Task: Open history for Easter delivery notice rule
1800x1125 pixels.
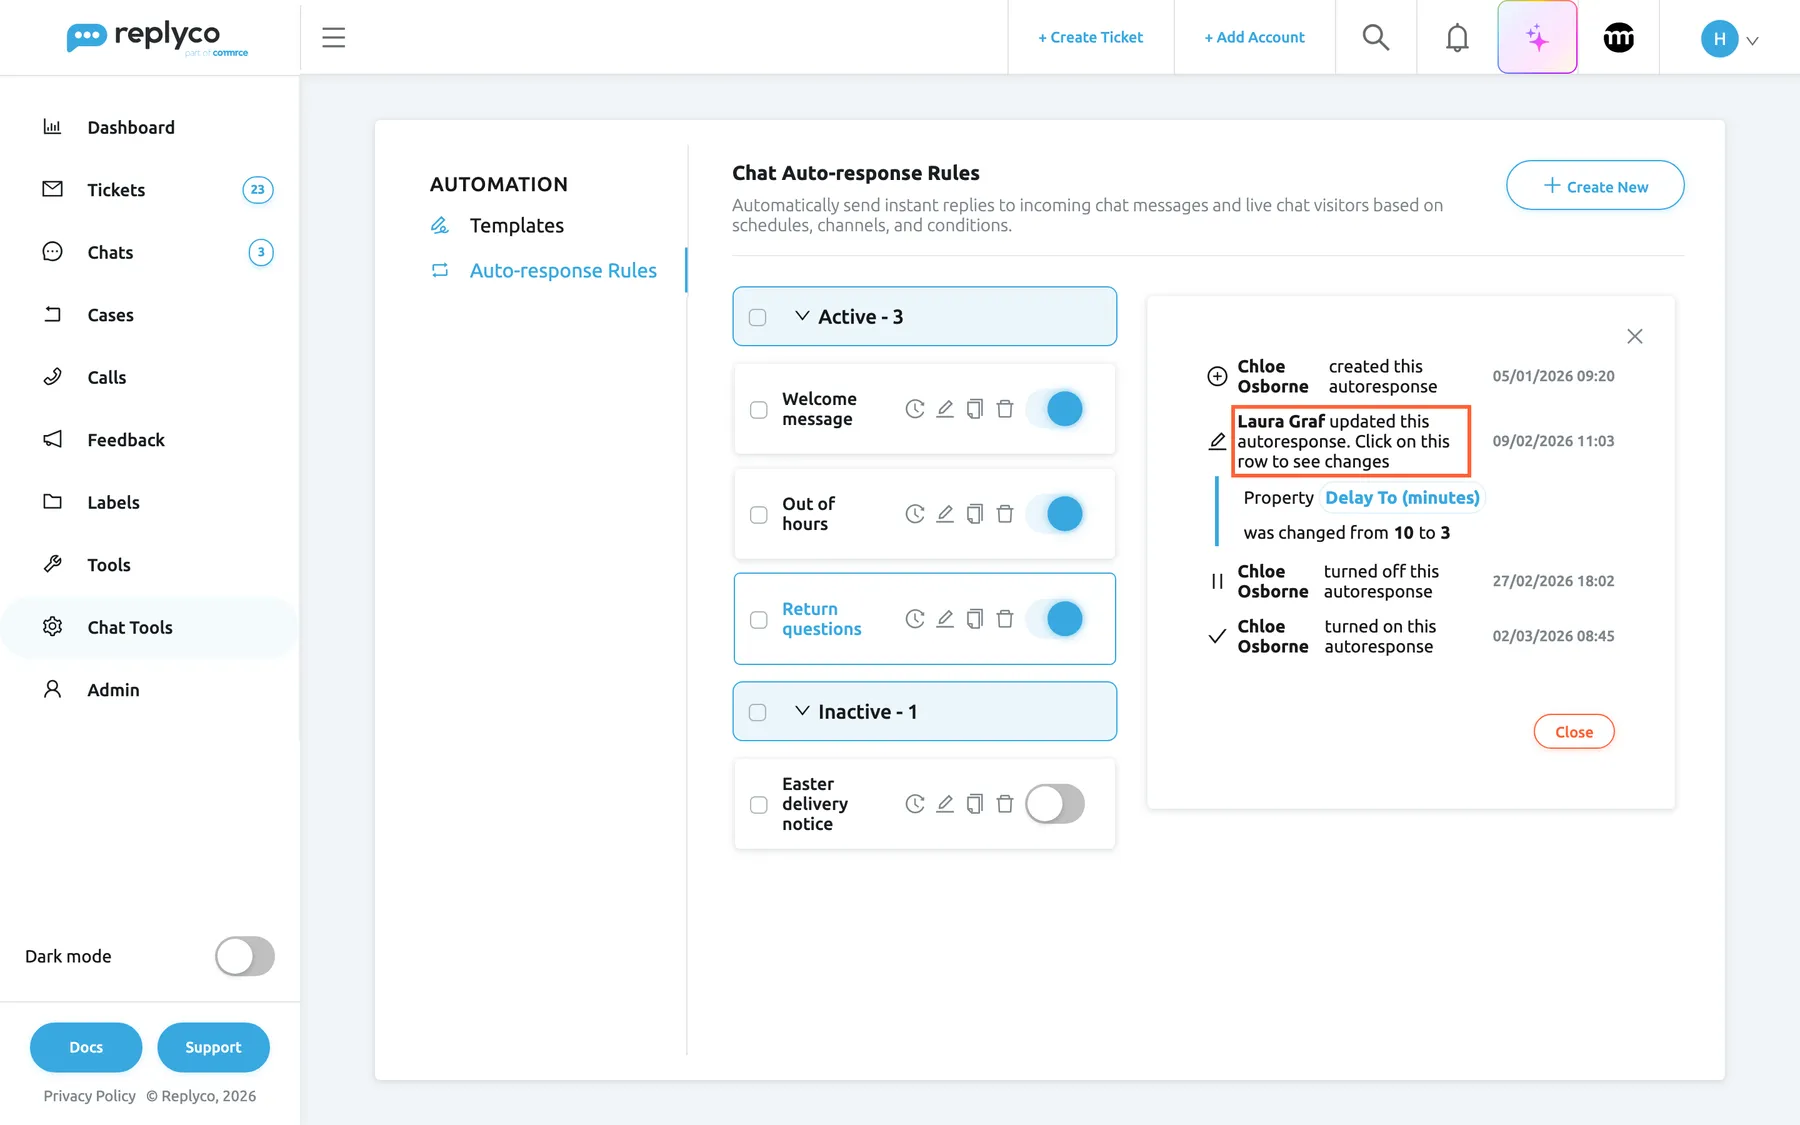Action: [915, 804]
